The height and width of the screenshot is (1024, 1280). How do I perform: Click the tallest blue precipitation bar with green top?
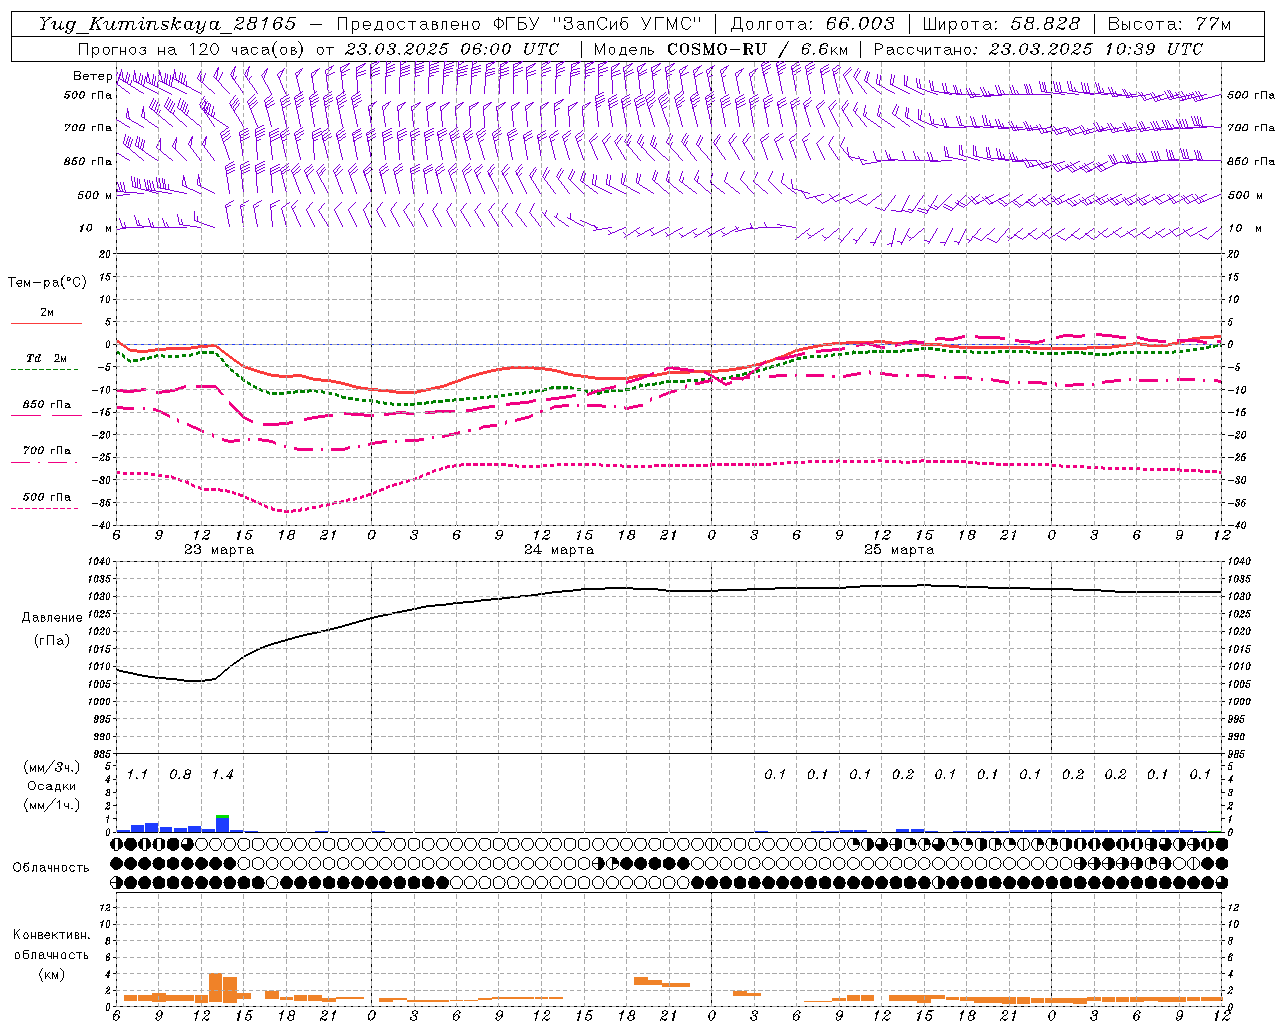coord(222,823)
